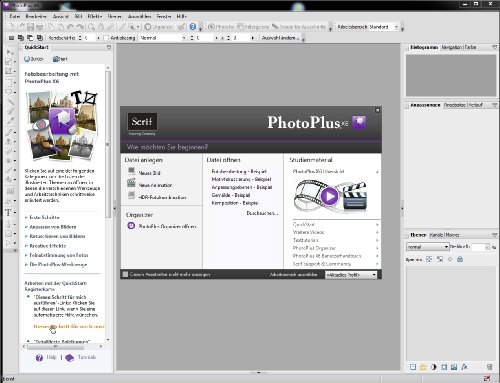Open the Datei menu
The width and height of the screenshot is (500, 383).
coord(15,16)
